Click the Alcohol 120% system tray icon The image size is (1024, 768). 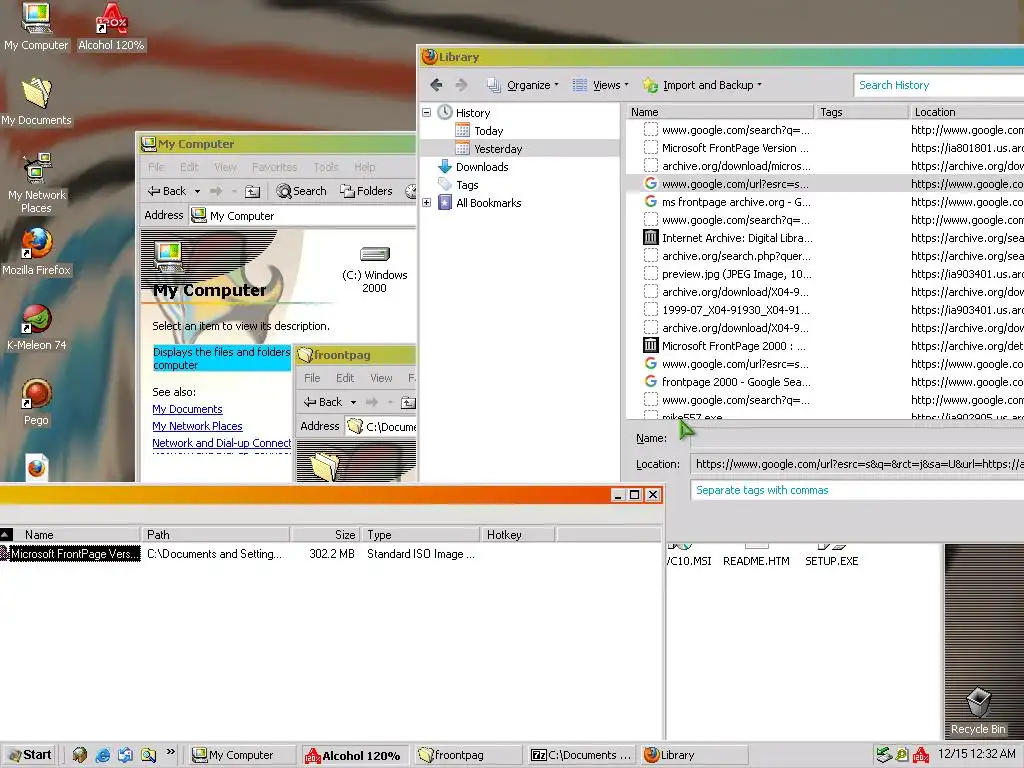(x=921, y=755)
